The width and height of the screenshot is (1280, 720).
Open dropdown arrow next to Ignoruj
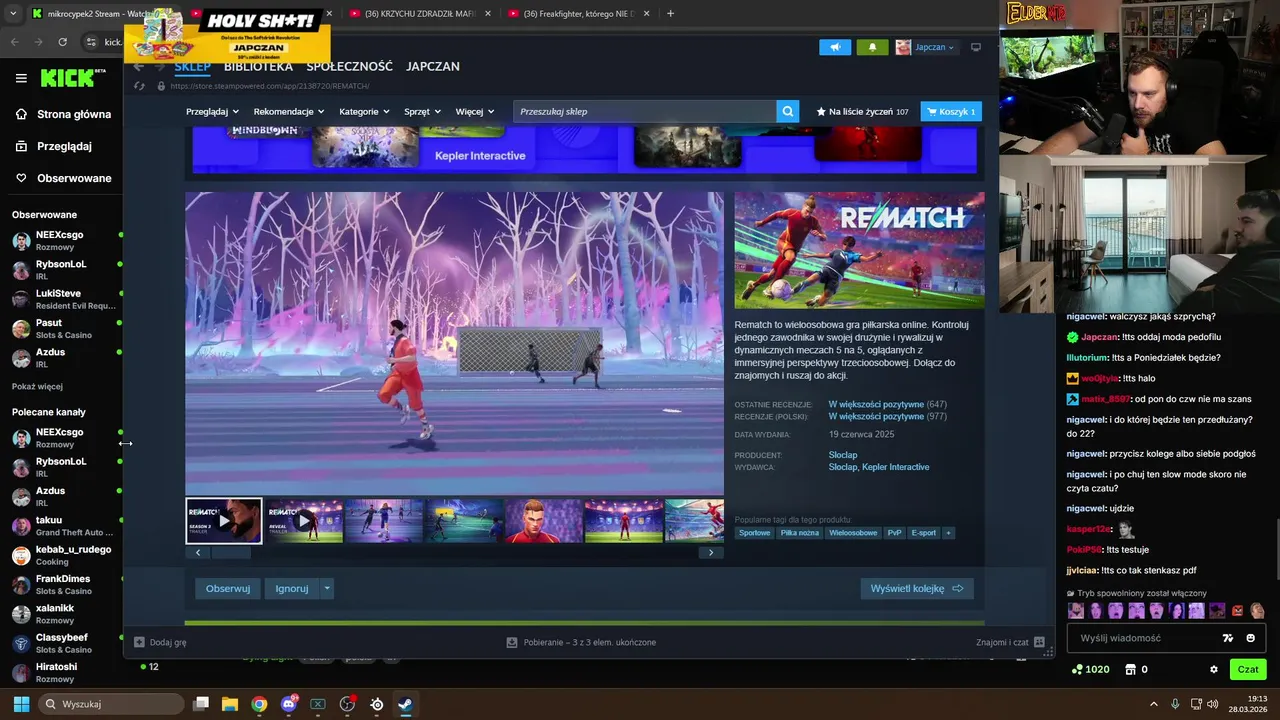click(x=327, y=588)
